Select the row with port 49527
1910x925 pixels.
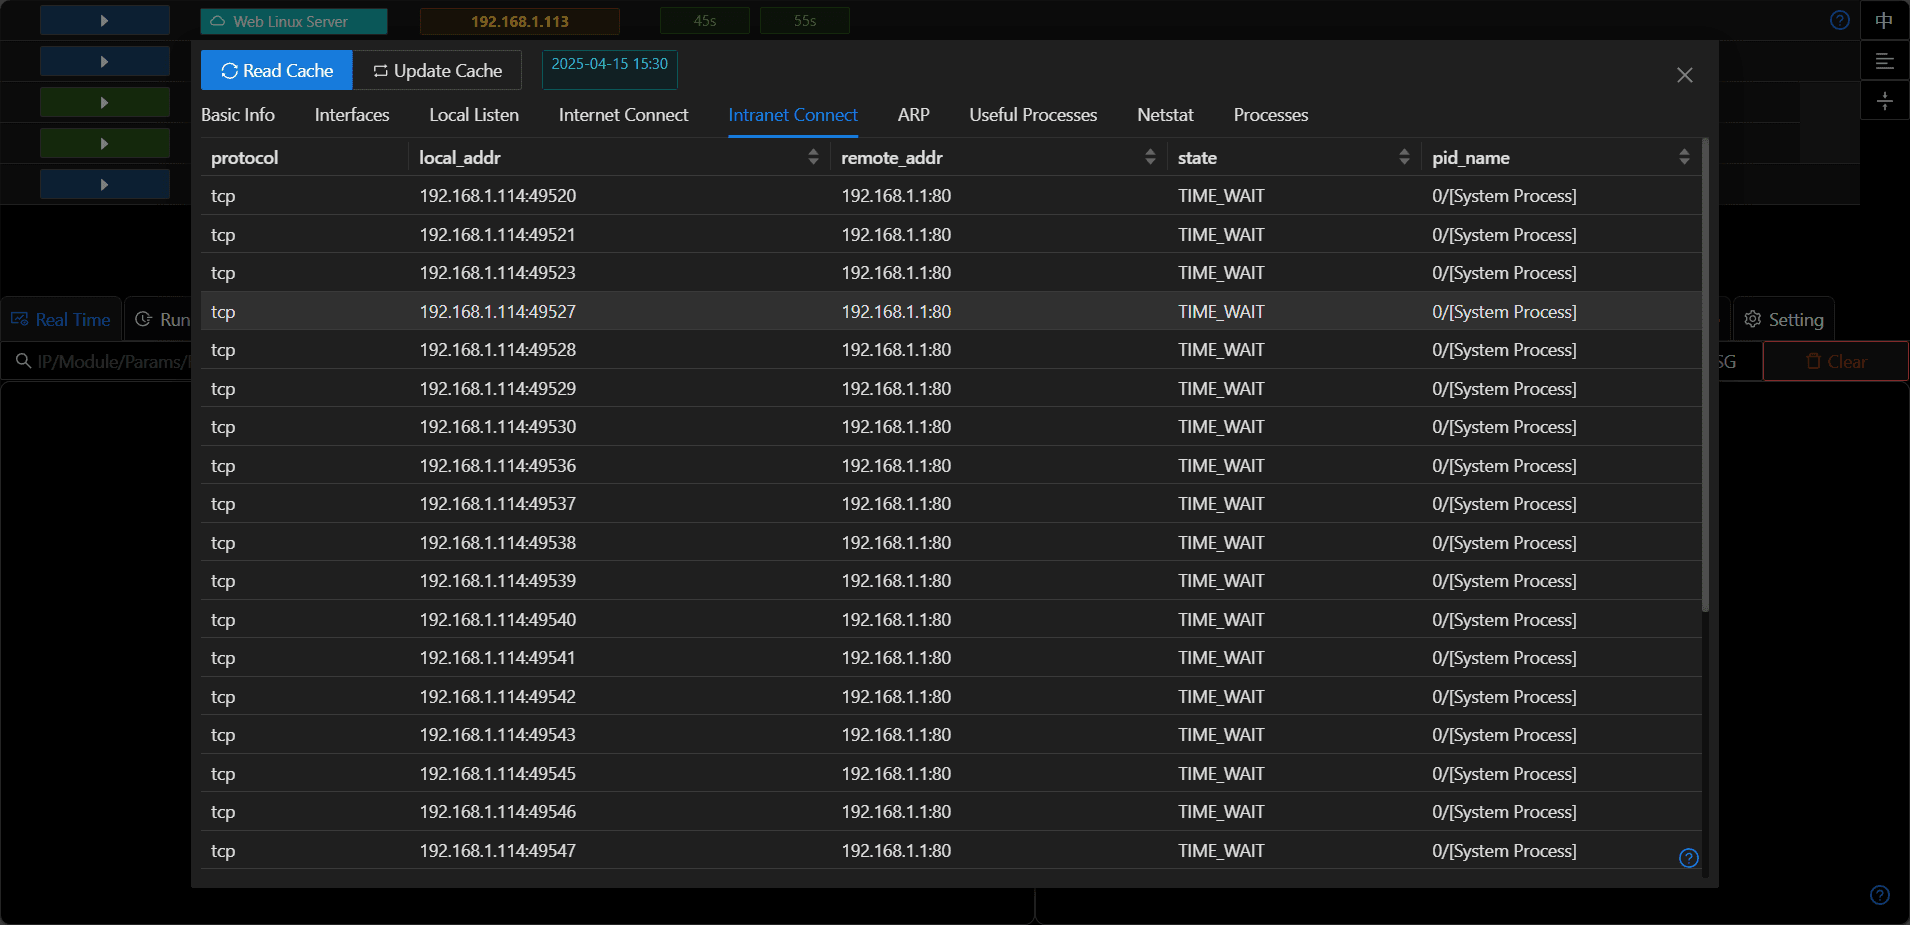coord(951,311)
